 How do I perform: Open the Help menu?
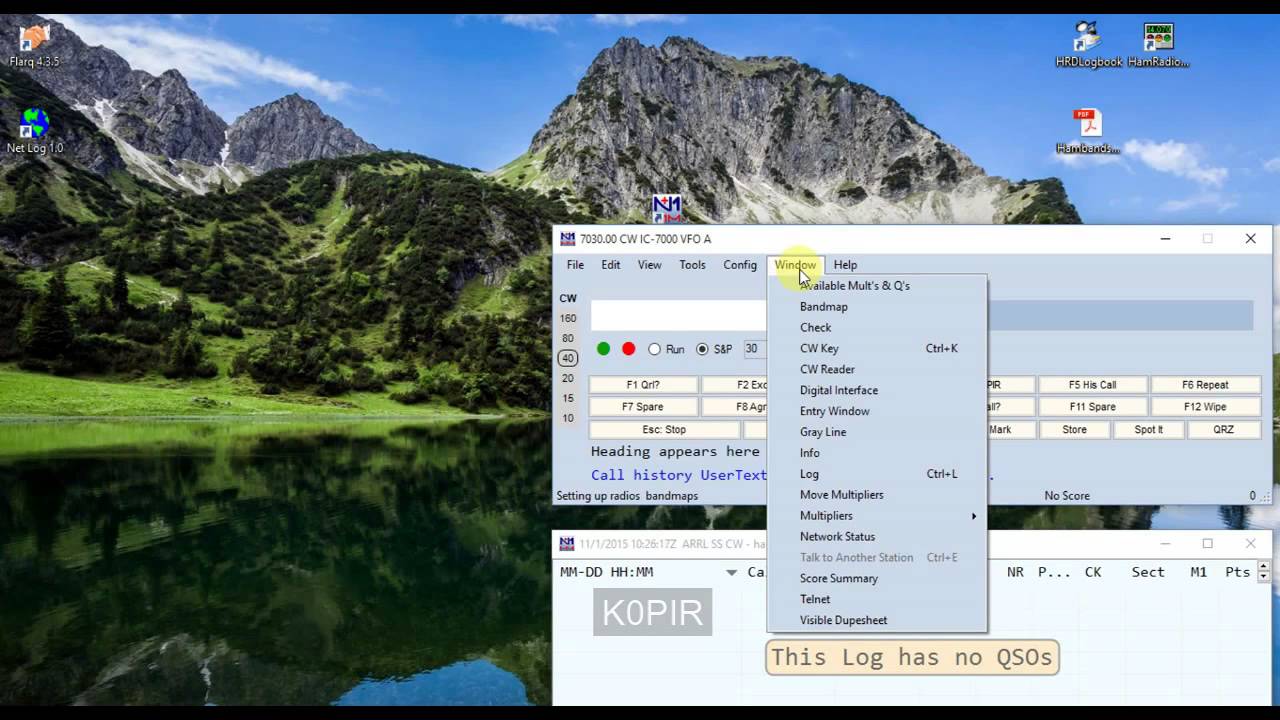point(845,265)
